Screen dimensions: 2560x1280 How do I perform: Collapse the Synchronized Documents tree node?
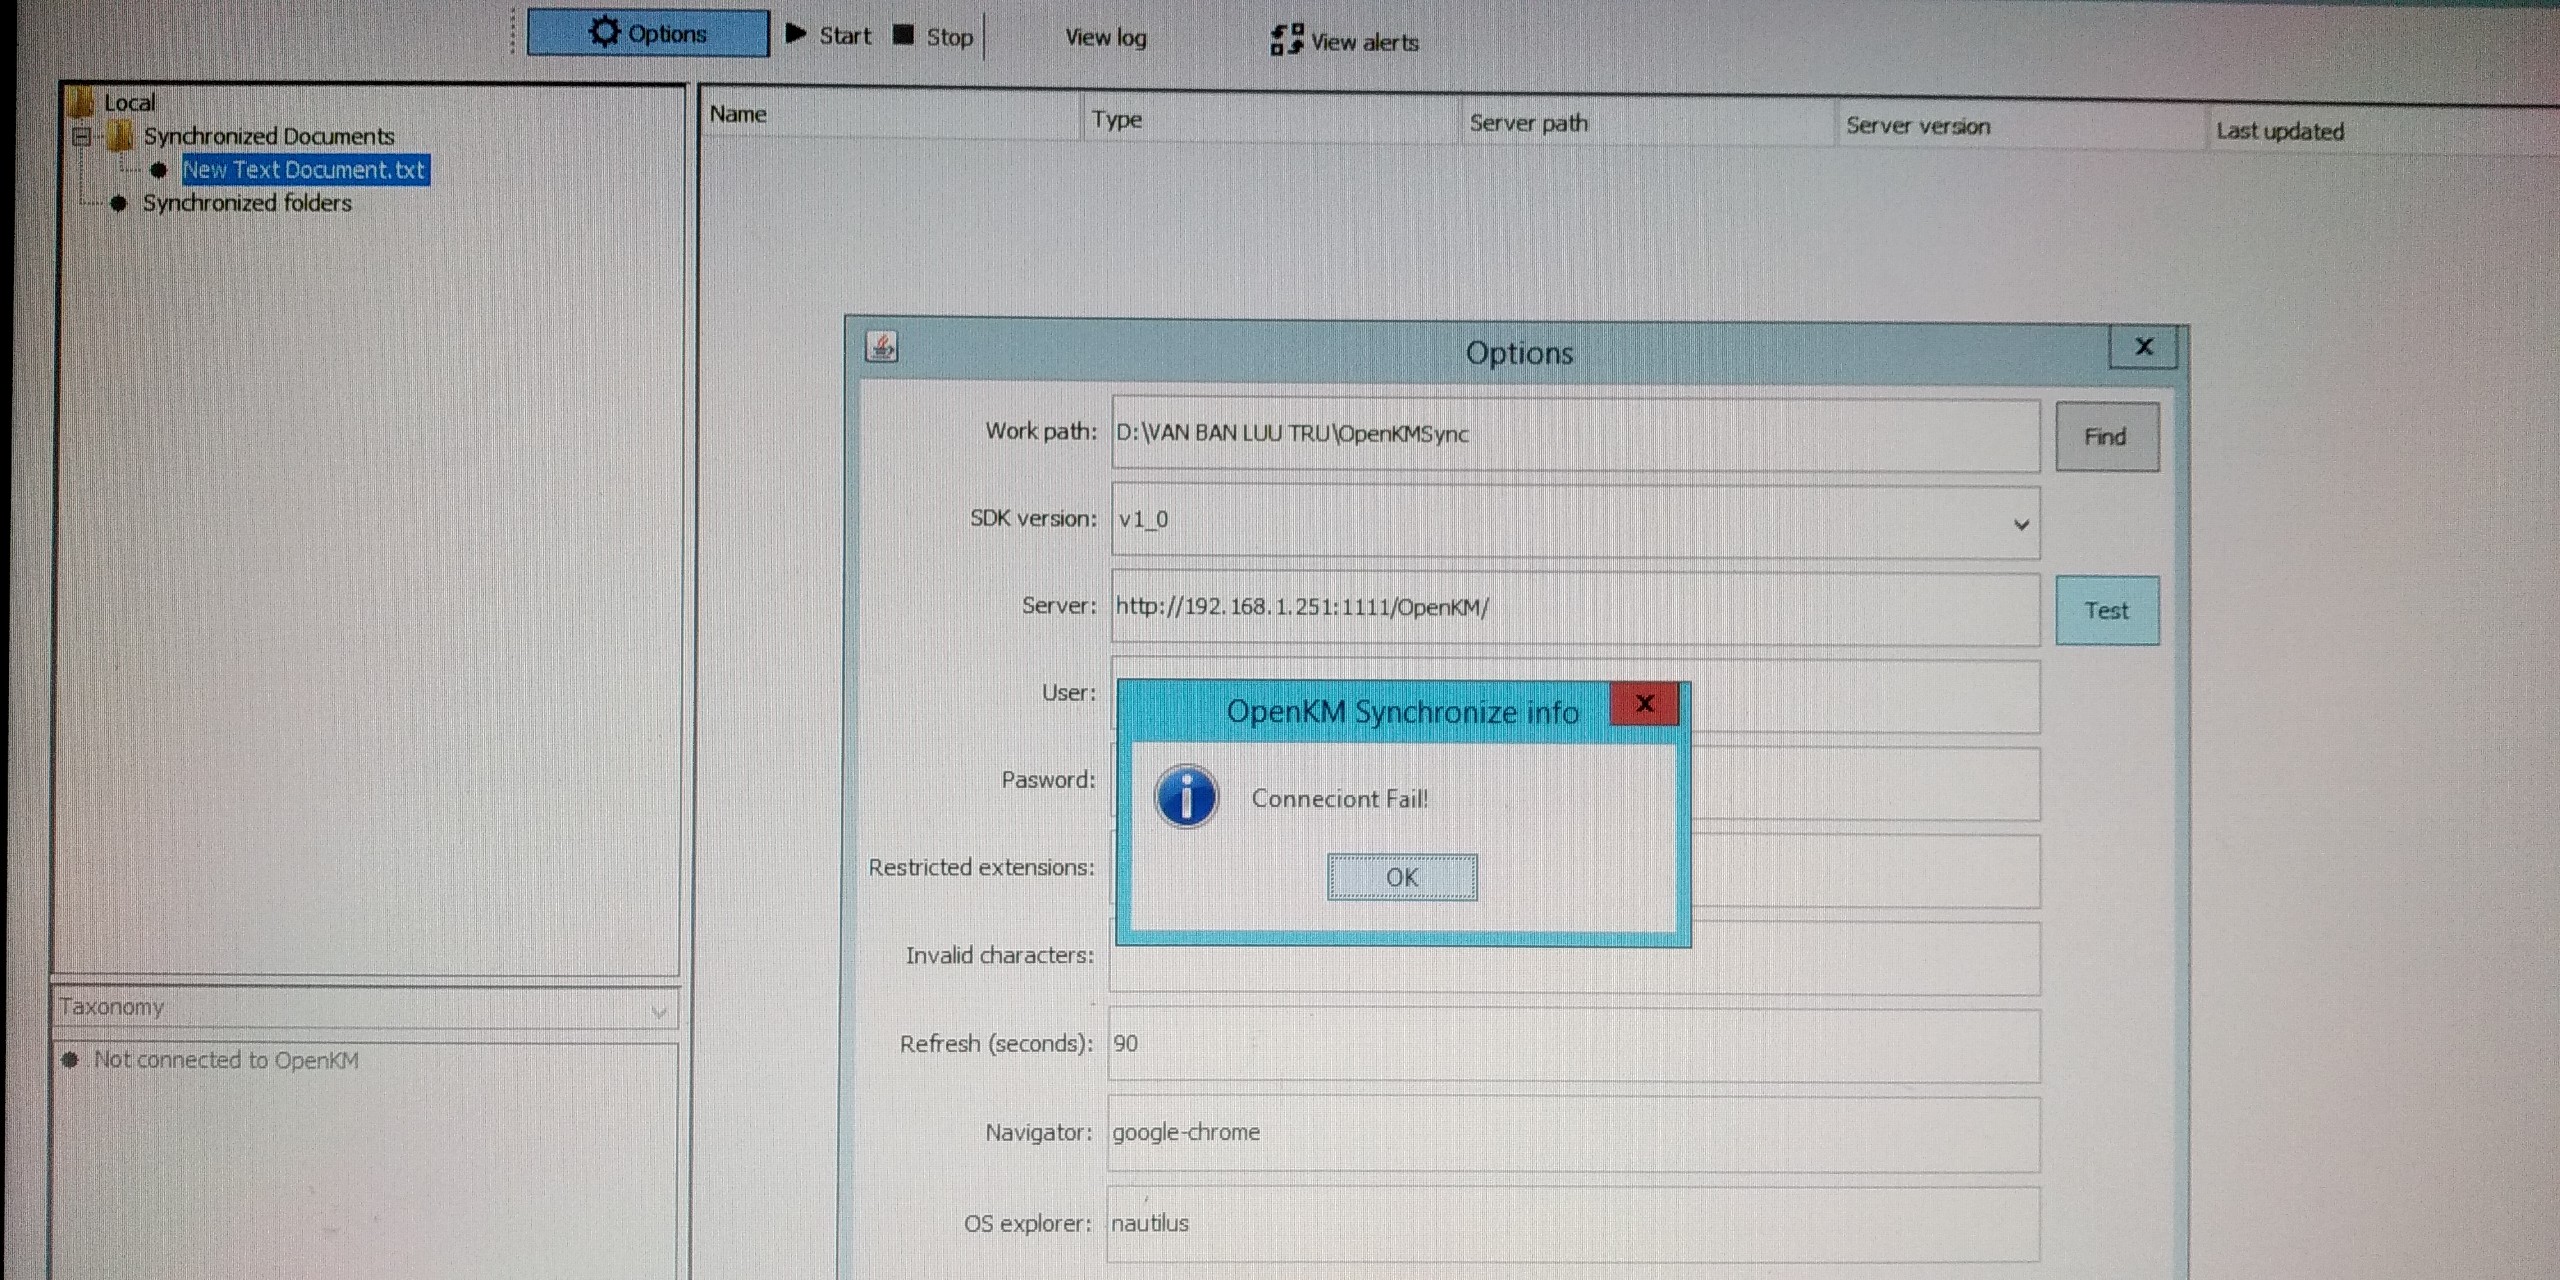click(x=82, y=136)
